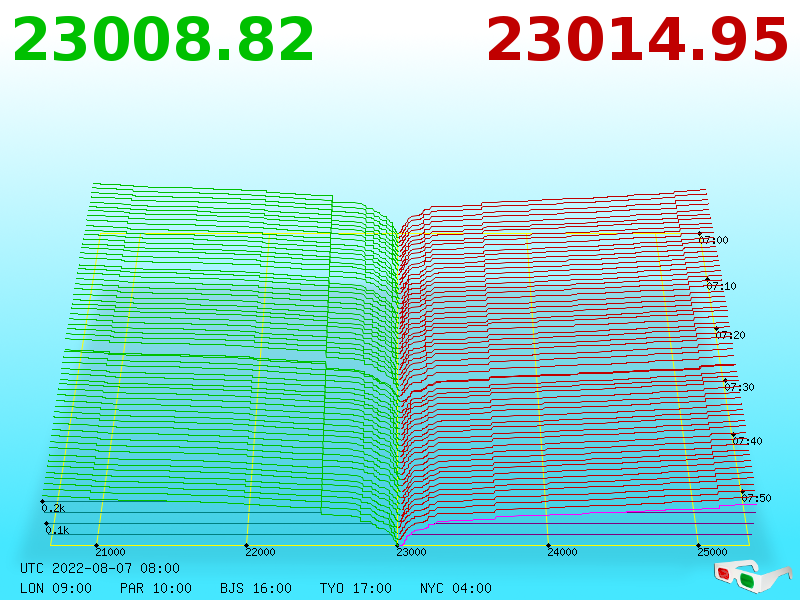Click the 07:20 time axis marker
800x600 pixels.
[731, 335]
